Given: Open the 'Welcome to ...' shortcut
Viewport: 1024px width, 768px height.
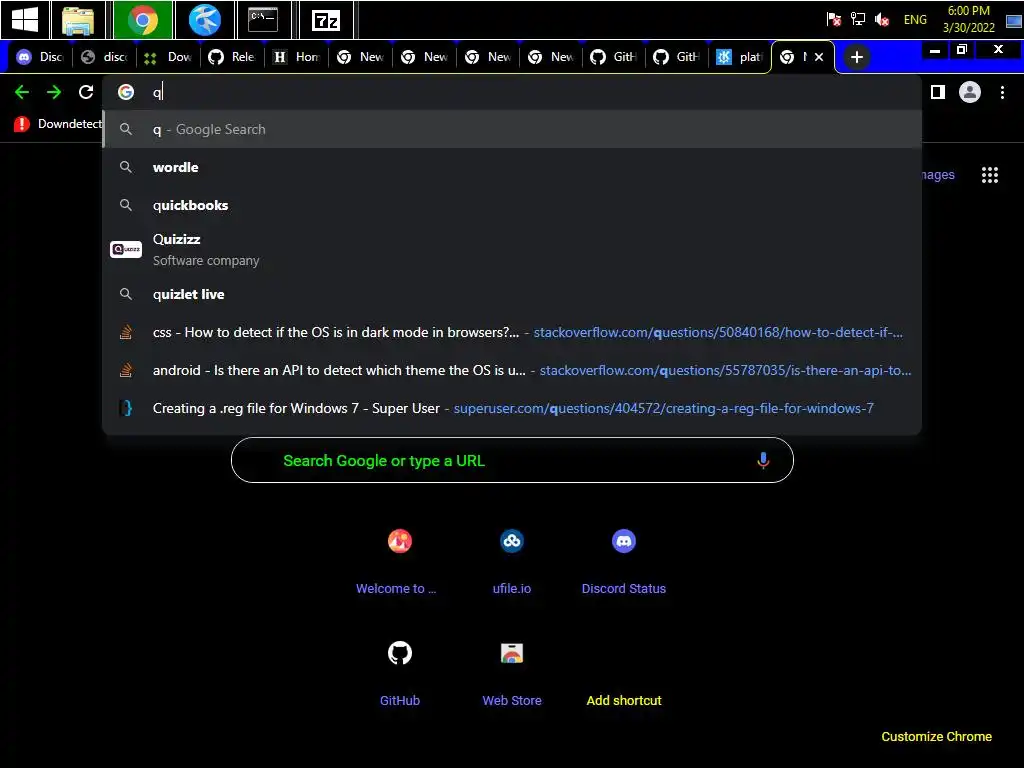Looking at the screenshot, I should point(399,561).
